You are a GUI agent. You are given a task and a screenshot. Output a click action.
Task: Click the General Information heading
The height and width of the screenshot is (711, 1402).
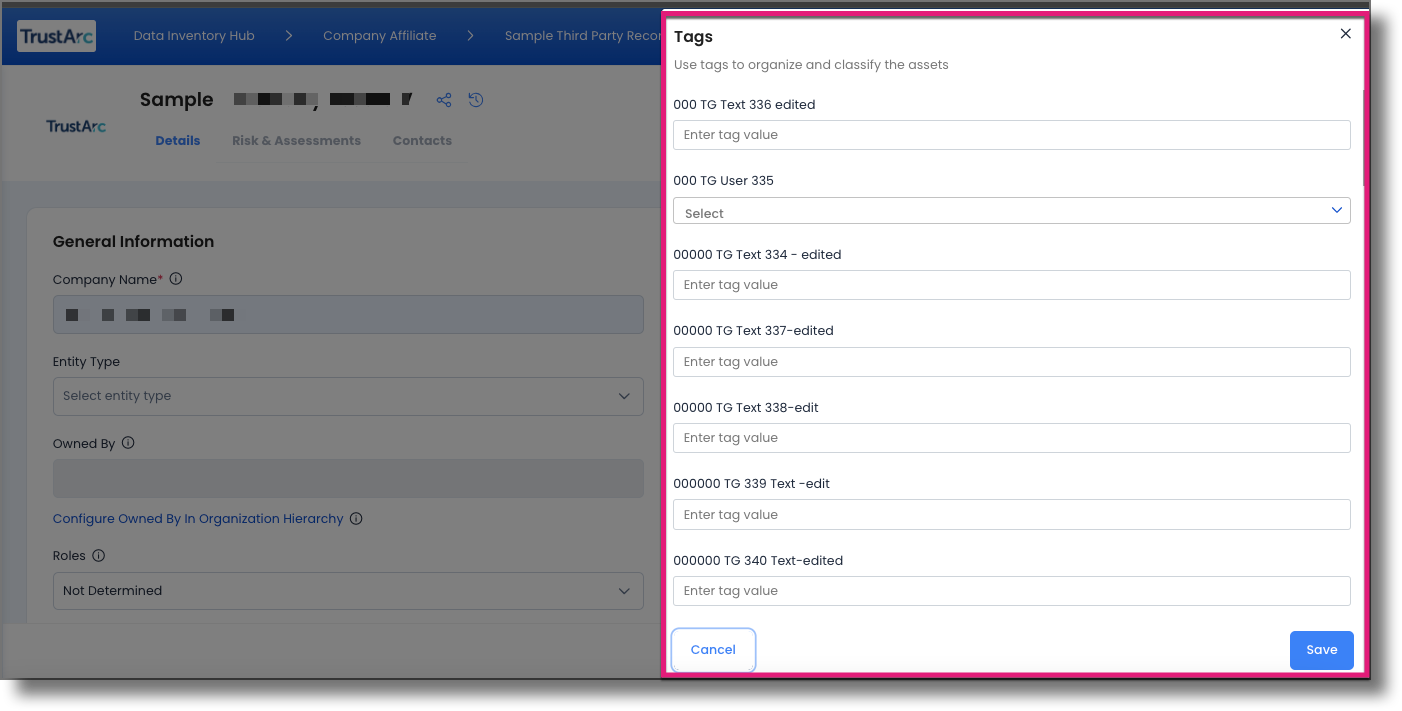tap(133, 241)
